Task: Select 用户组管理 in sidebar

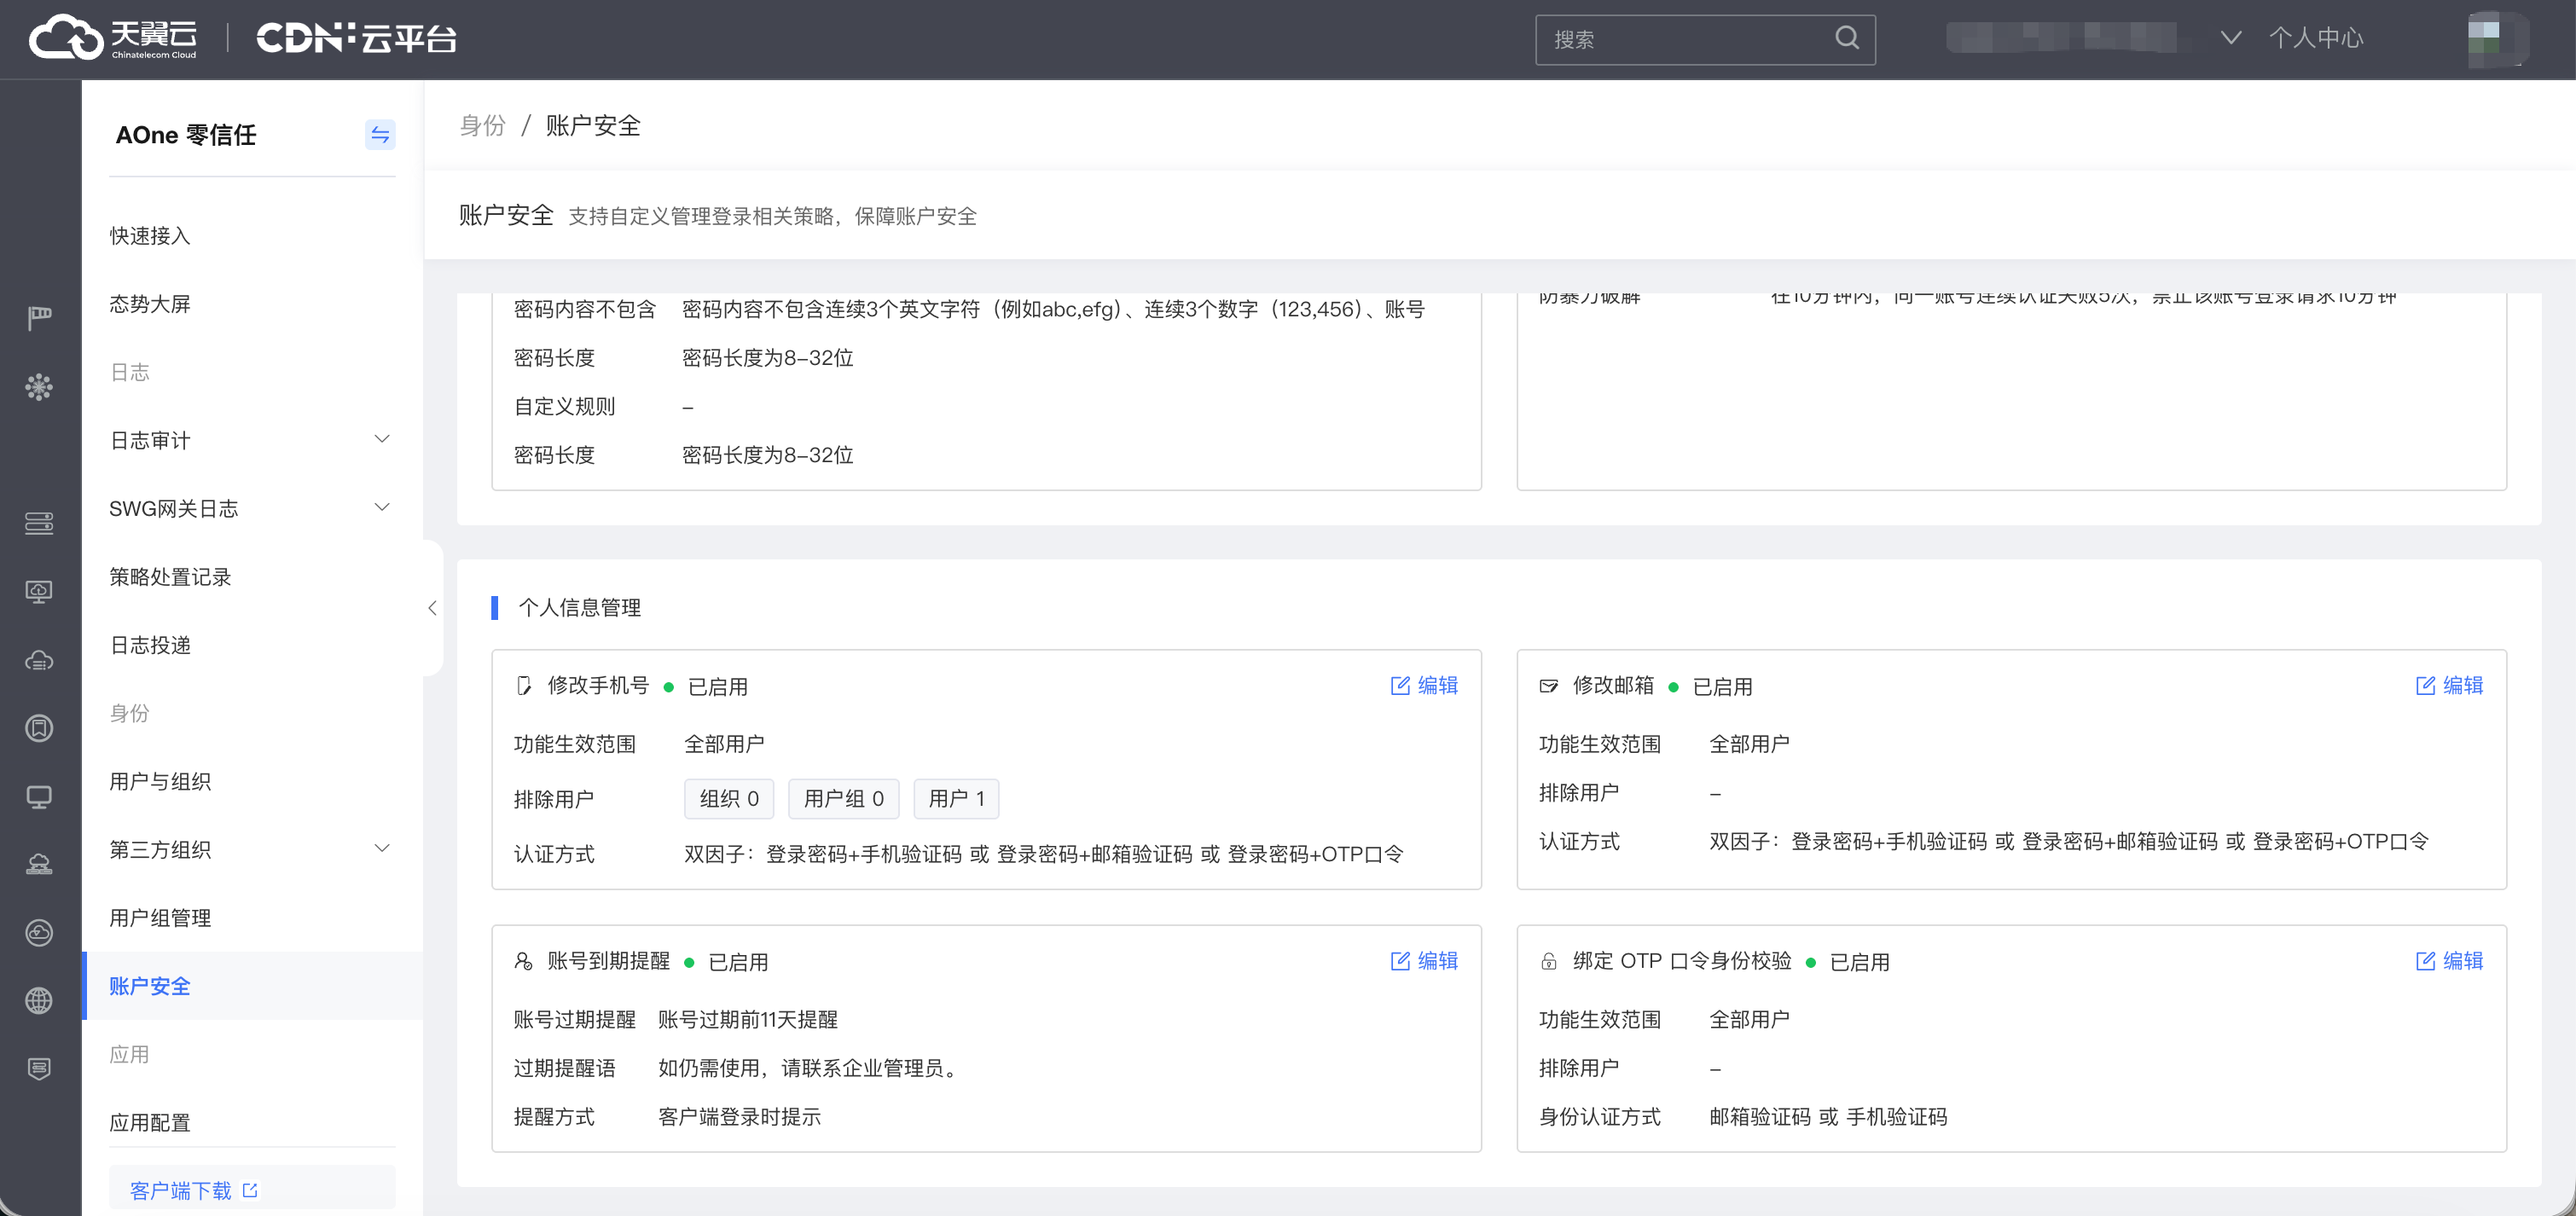Action: (160, 917)
